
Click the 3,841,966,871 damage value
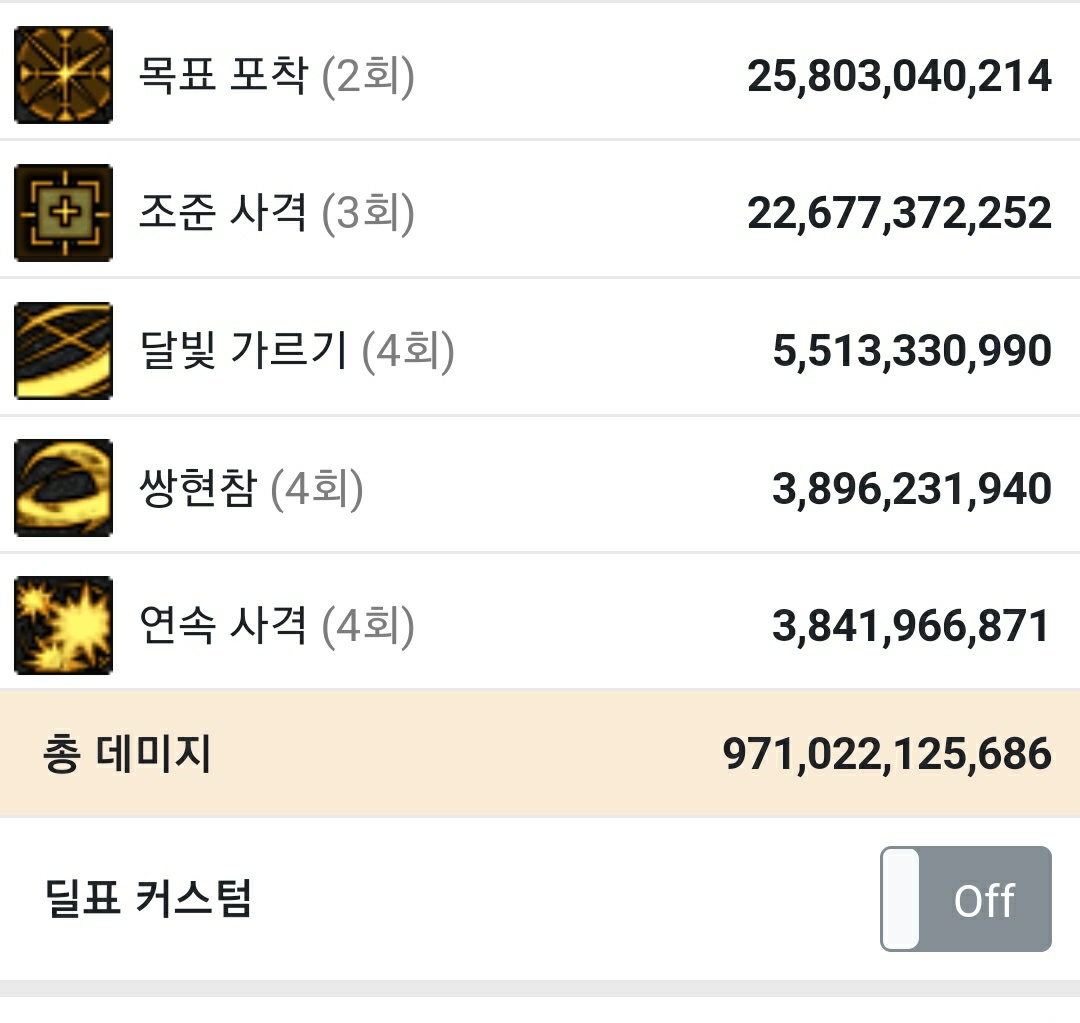coord(912,626)
